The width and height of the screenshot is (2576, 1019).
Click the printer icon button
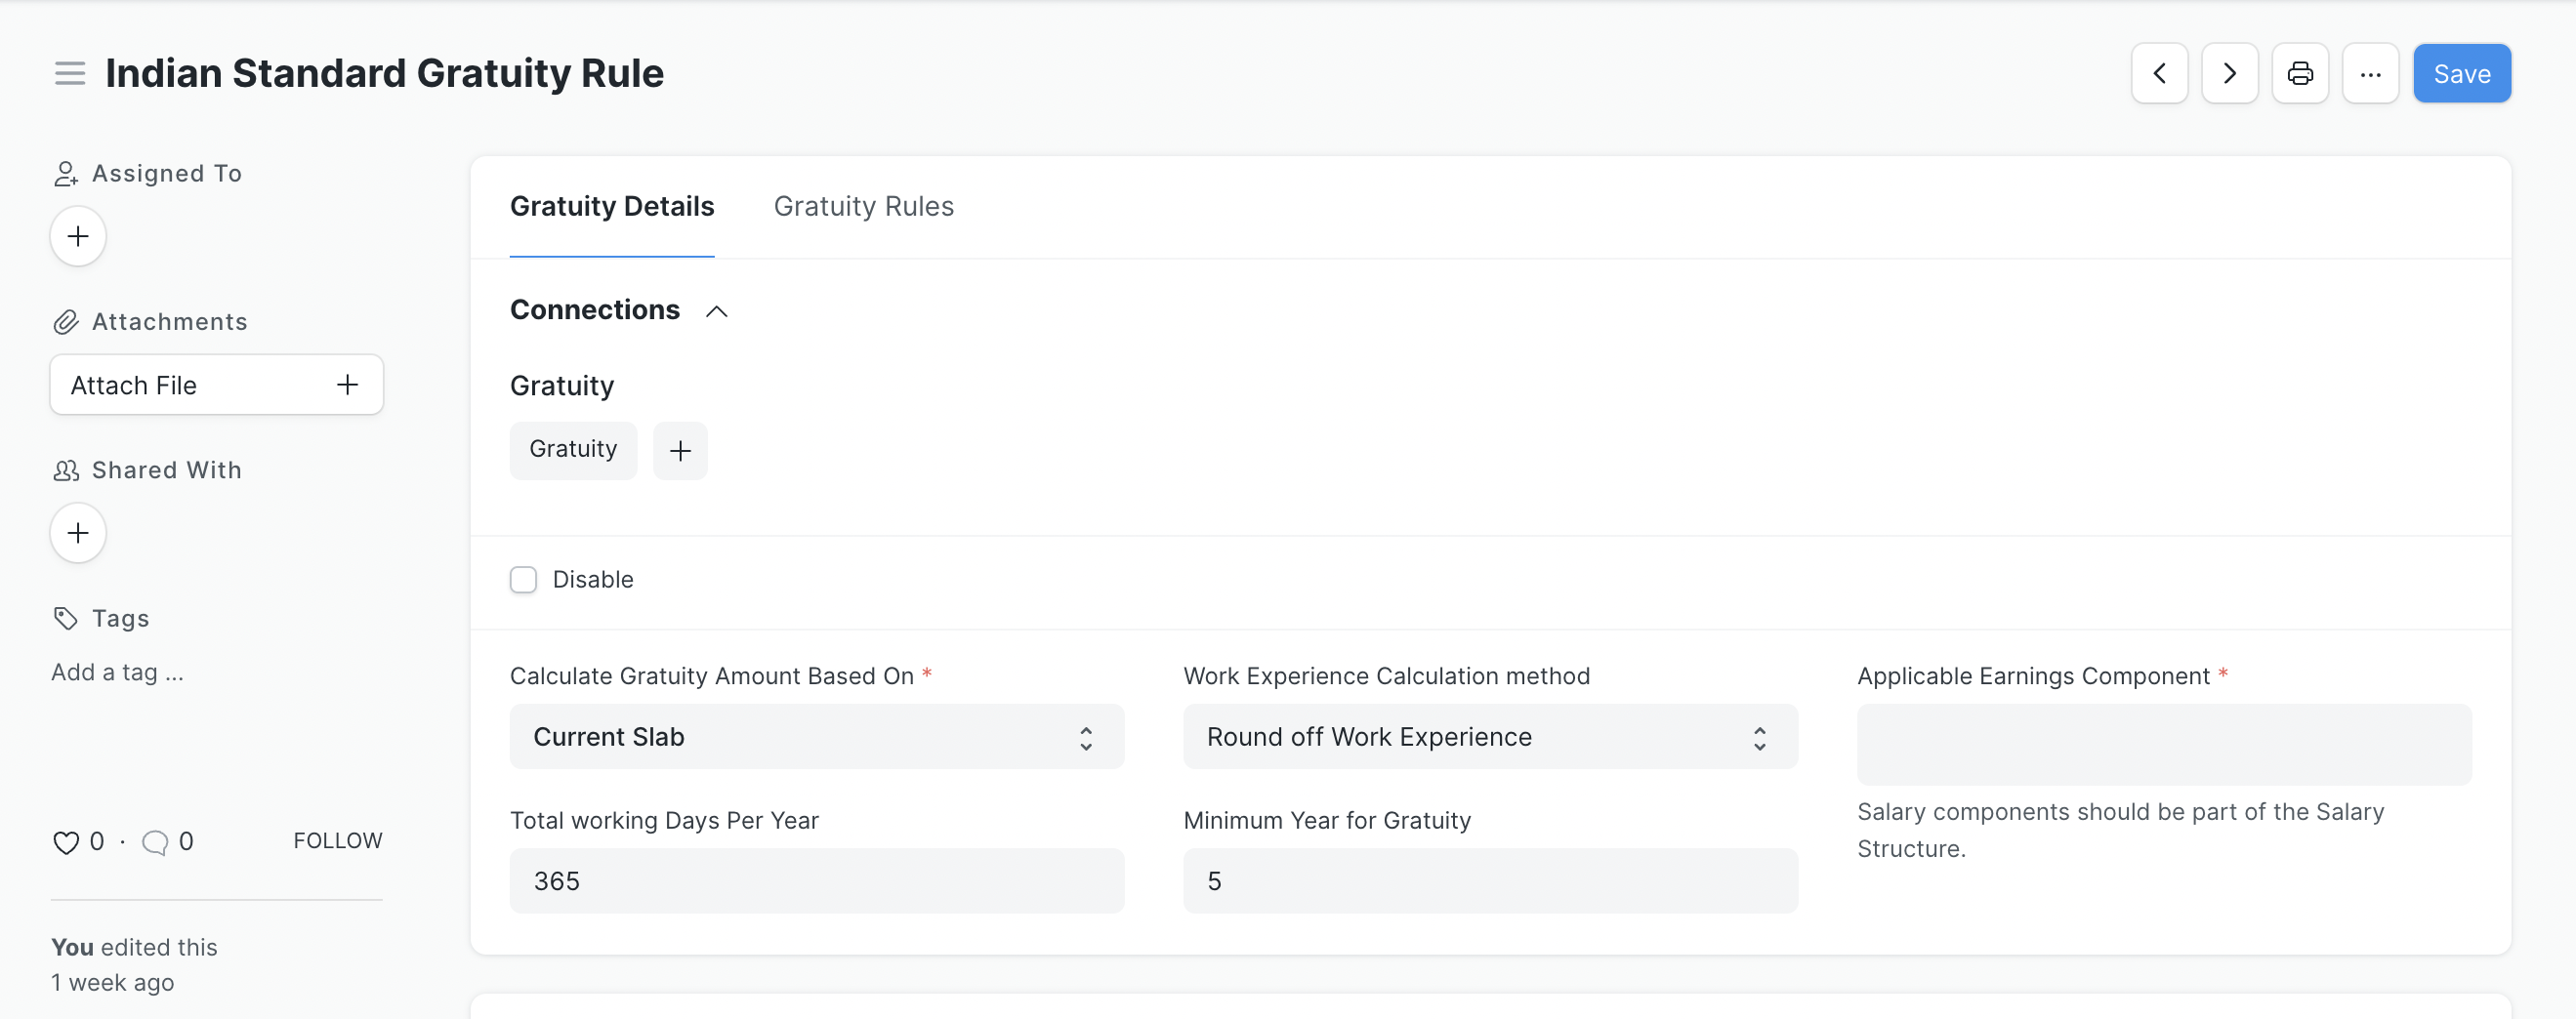pyautogui.click(x=2300, y=73)
